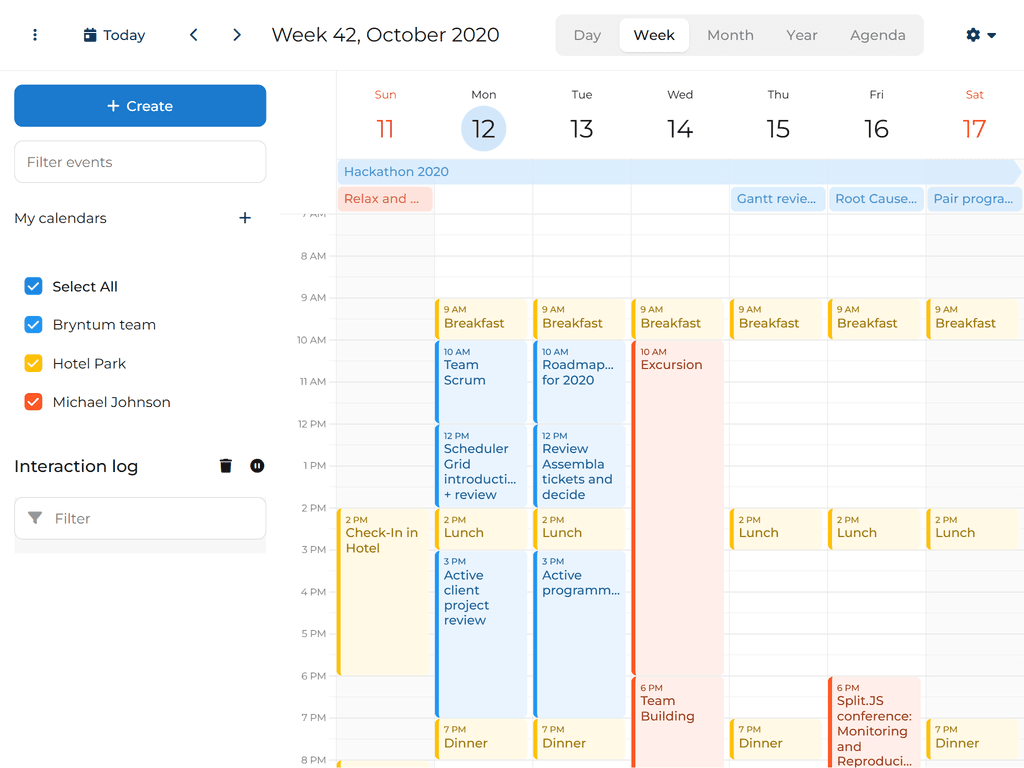1024x768 pixels.
Task: Click the funnel icon in the Filter field
Action: point(34,518)
